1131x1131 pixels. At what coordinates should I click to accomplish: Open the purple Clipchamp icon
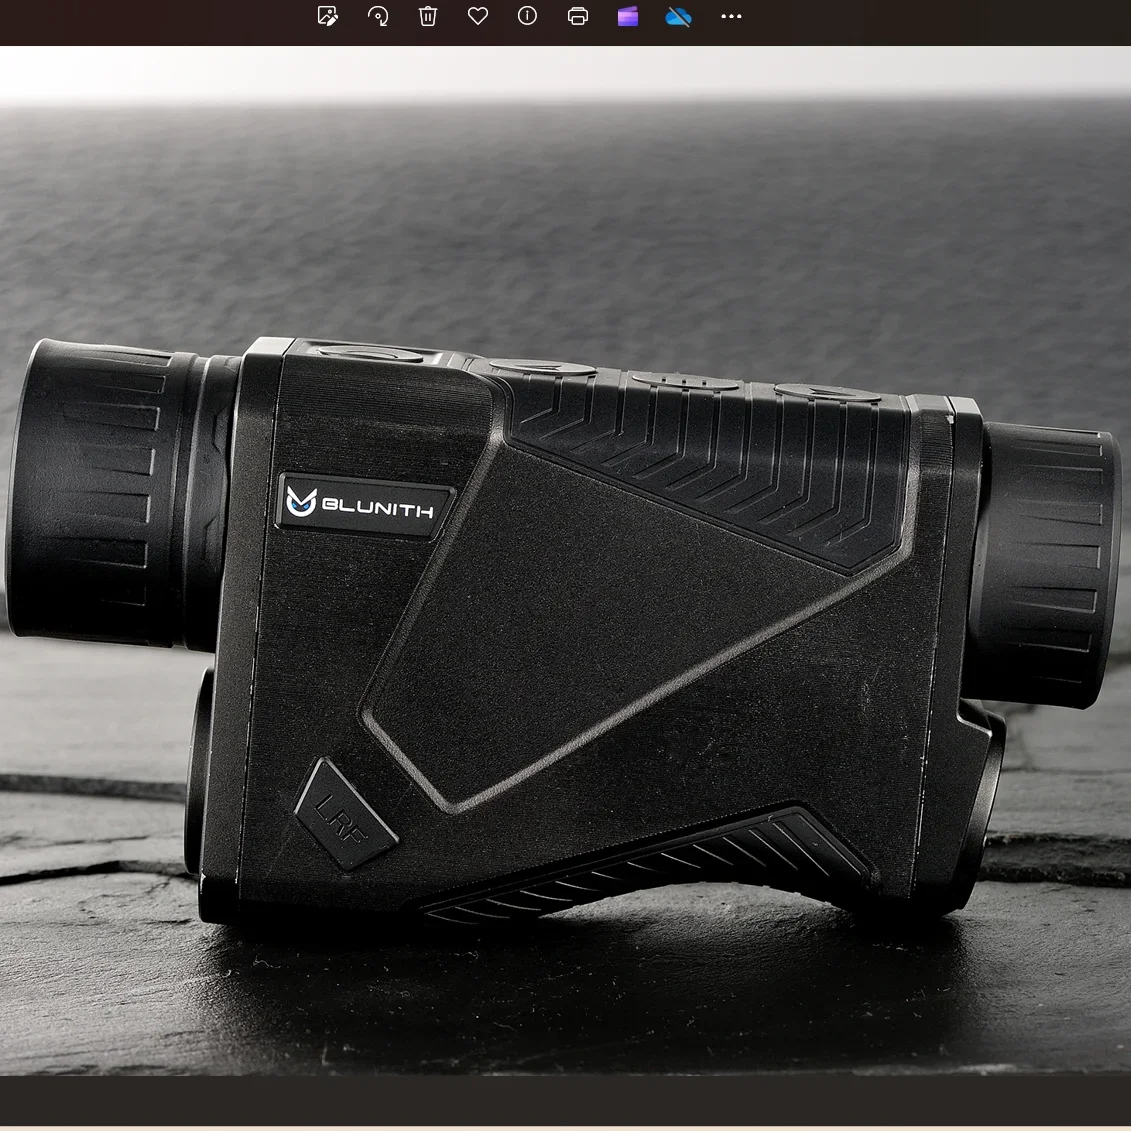point(628,16)
